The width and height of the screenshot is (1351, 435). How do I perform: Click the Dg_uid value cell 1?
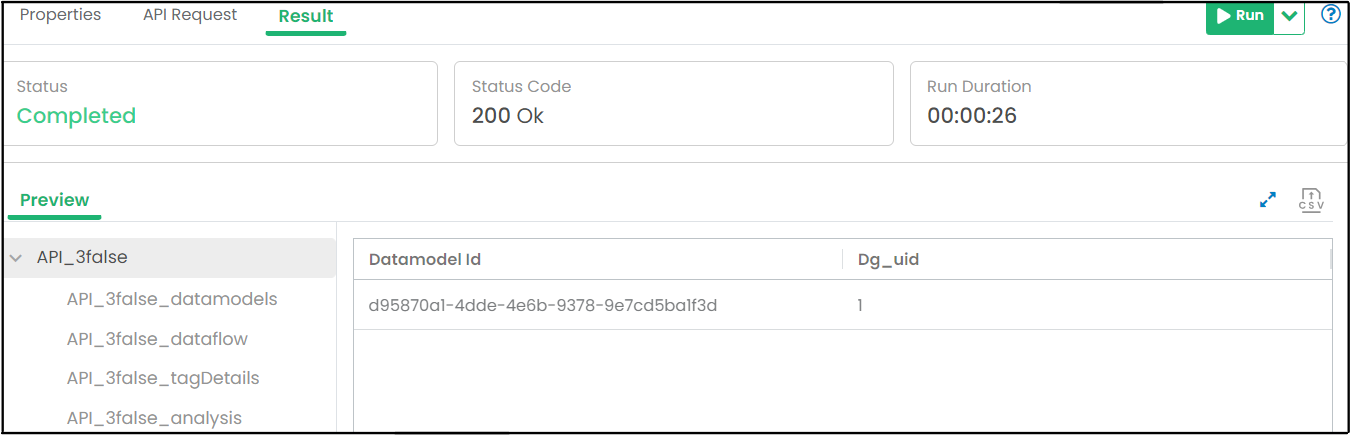point(860,305)
